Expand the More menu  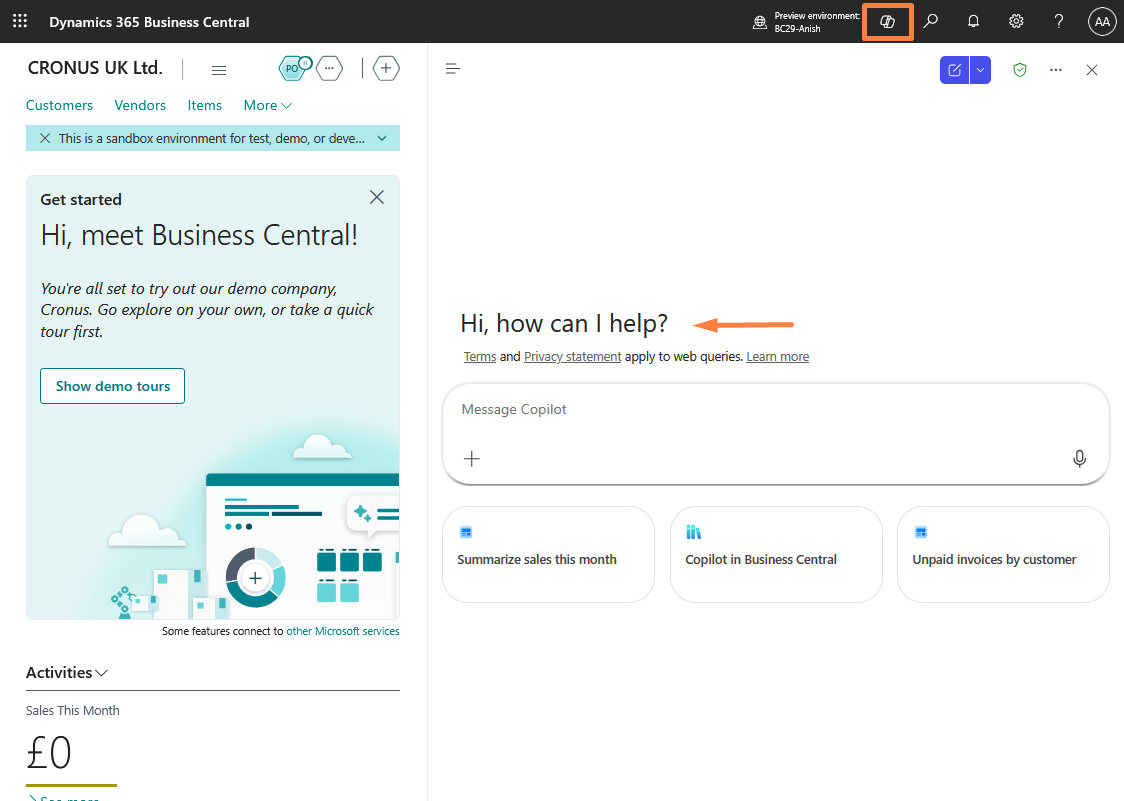click(x=267, y=105)
